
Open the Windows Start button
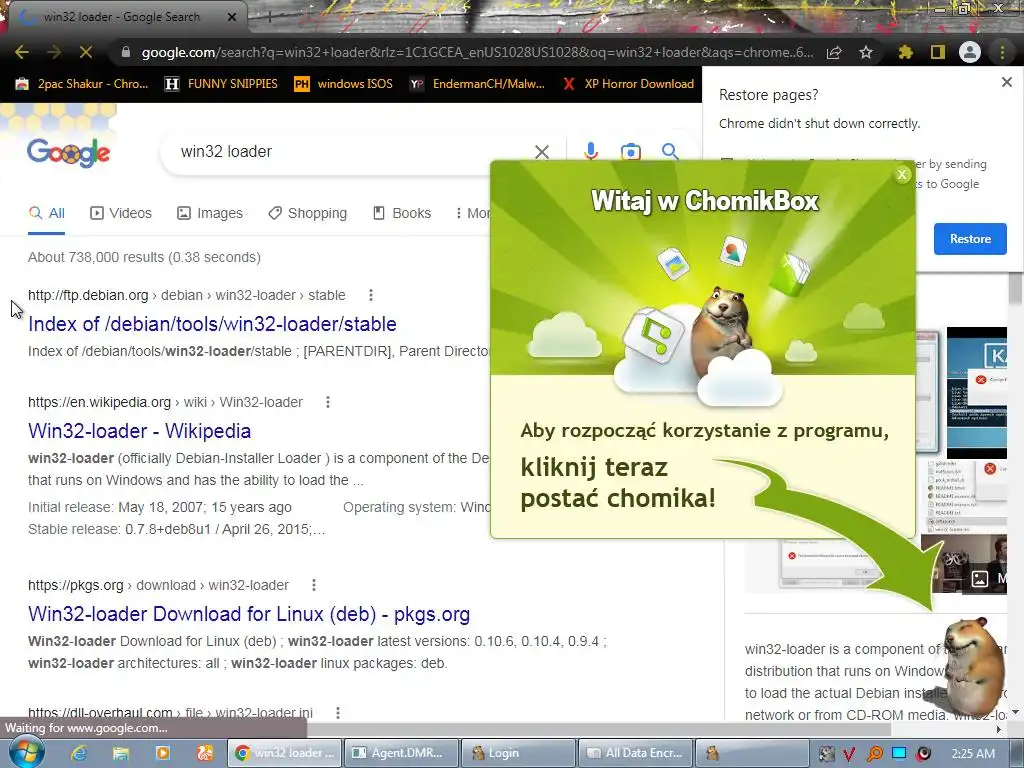pos(25,753)
